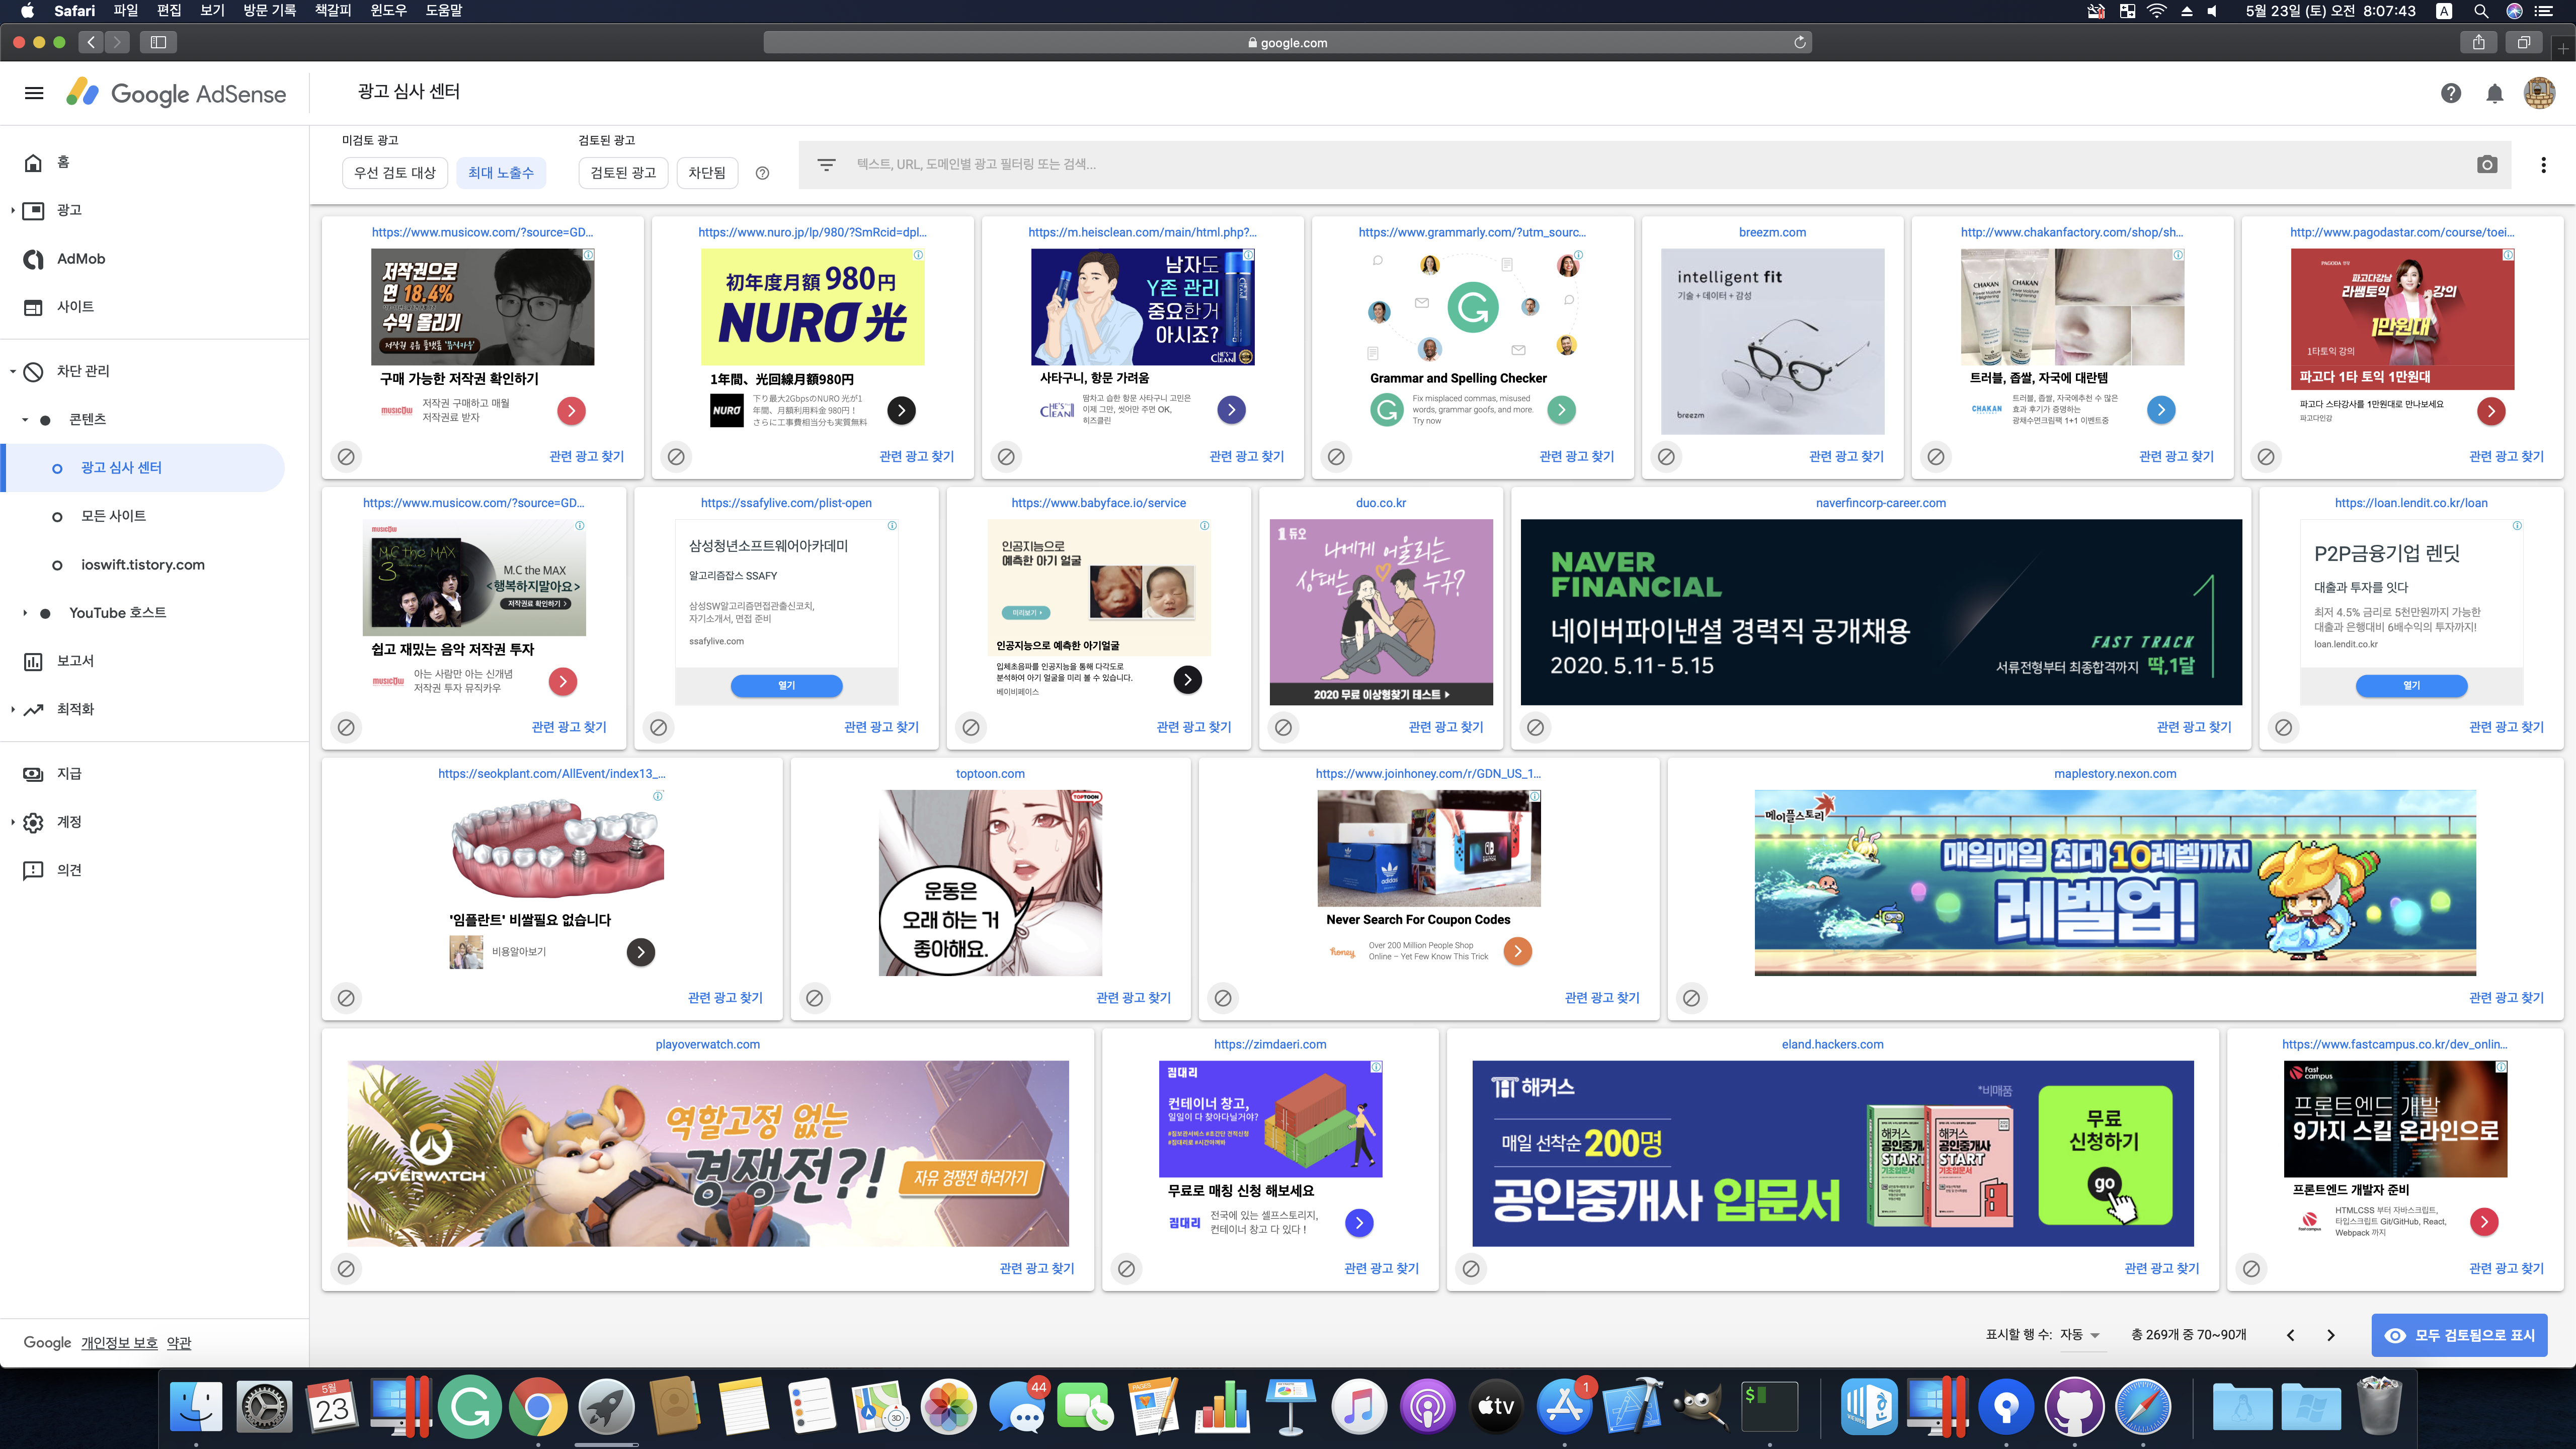Viewport: 2576px width, 1449px height.
Task: Open the hamburger main menu icon
Action: click(x=34, y=93)
